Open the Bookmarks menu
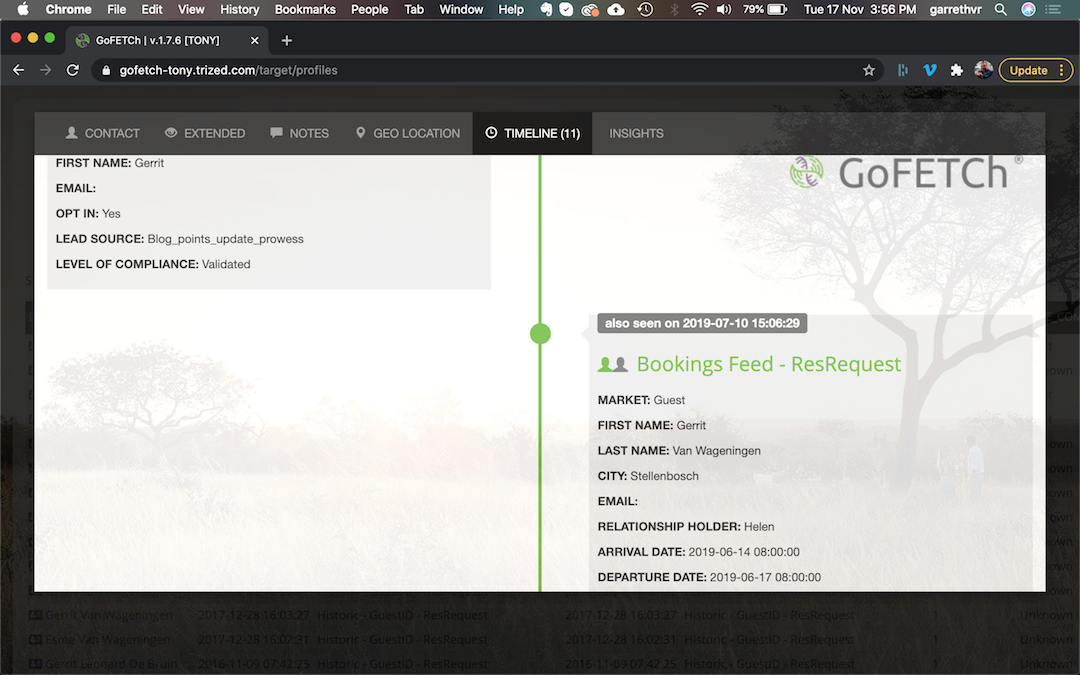This screenshot has width=1080, height=675. click(x=304, y=9)
